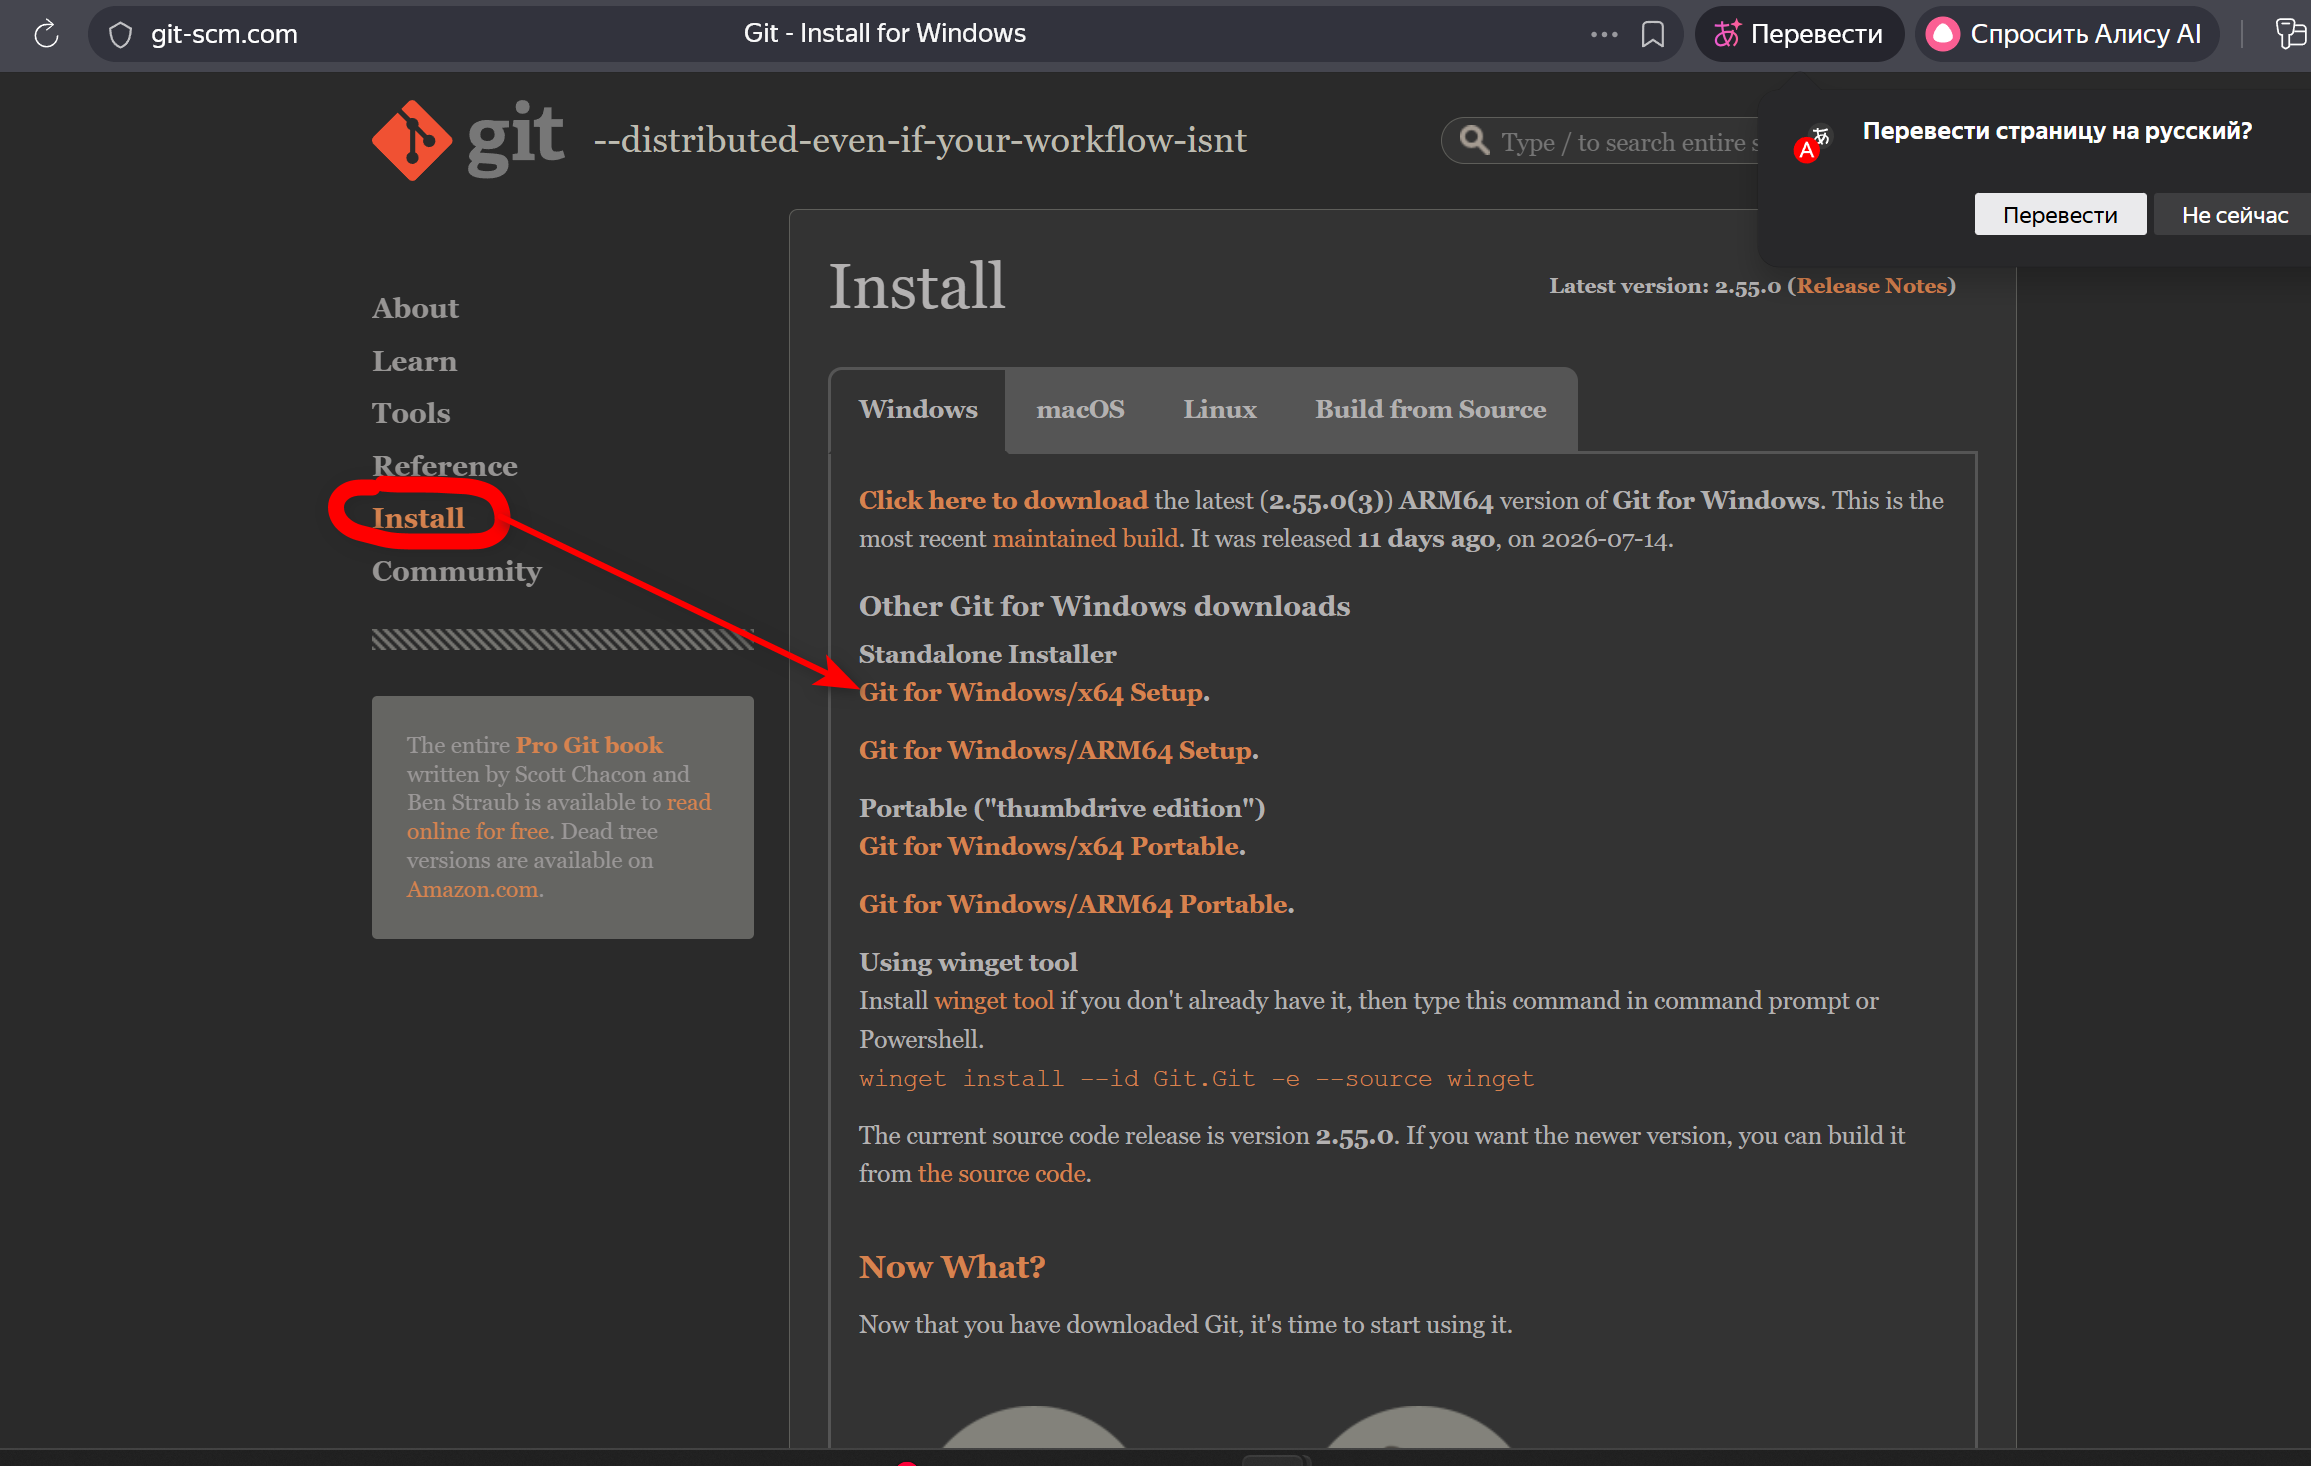The image size is (2311, 1466).
Task: Open the three-dots page menu in address bar
Action: [1604, 34]
